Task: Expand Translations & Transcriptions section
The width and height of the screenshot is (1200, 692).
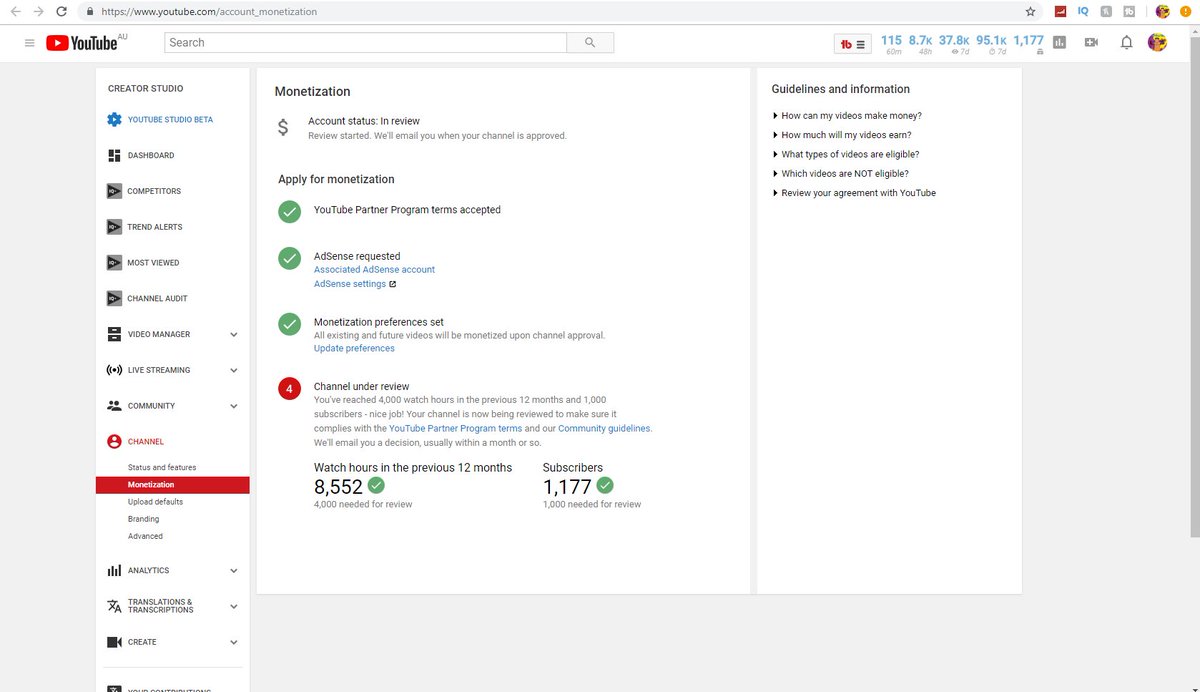Action: (x=234, y=606)
